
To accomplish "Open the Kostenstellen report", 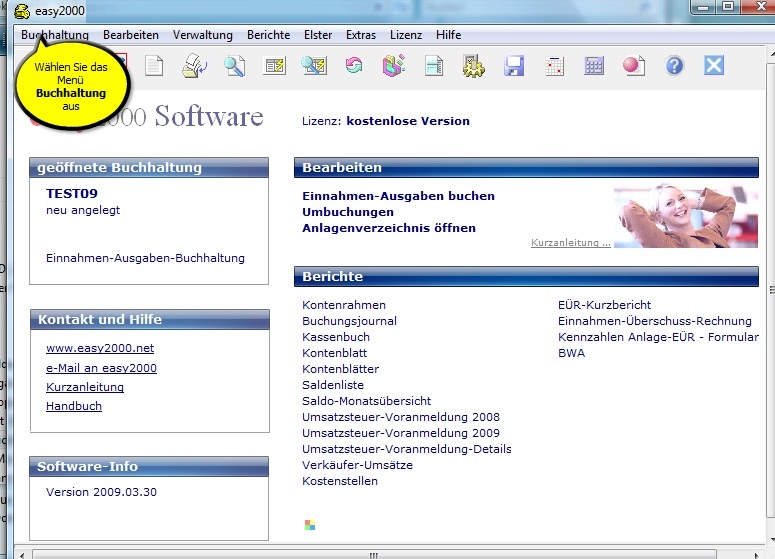I will coord(340,481).
